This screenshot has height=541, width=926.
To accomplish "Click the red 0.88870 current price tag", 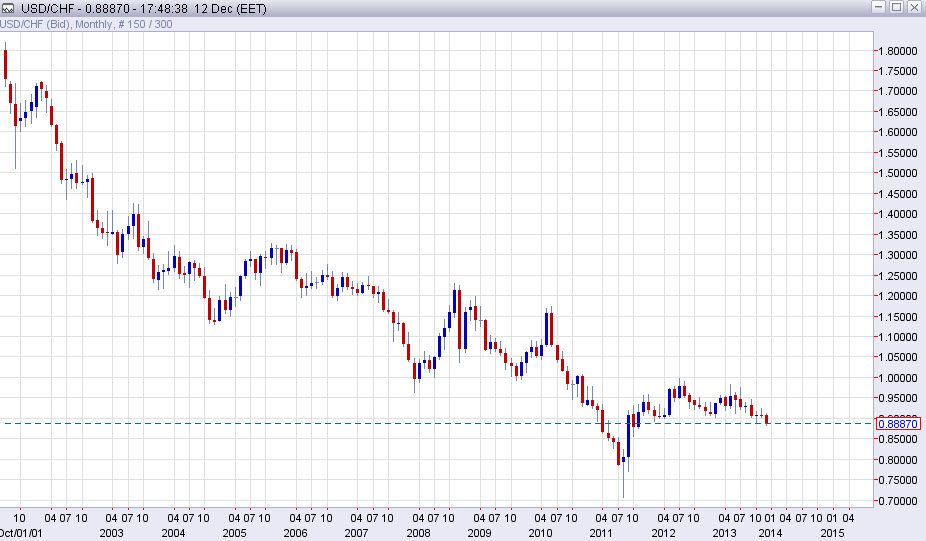I will [897, 424].
